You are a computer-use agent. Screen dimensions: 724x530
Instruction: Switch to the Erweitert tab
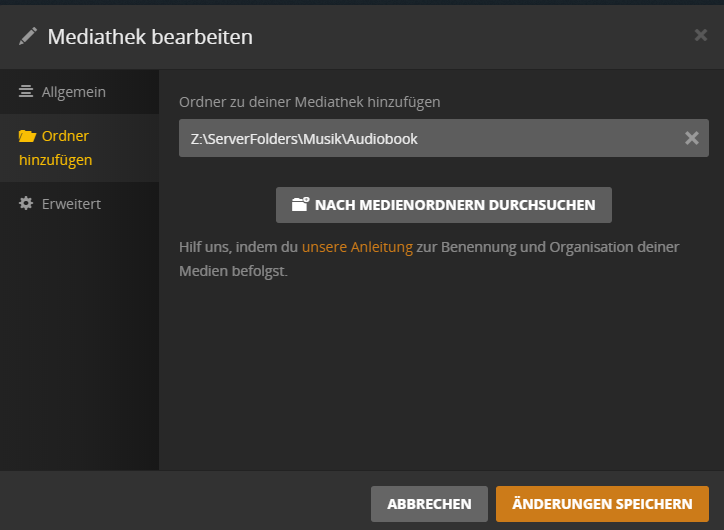point(79,204)
